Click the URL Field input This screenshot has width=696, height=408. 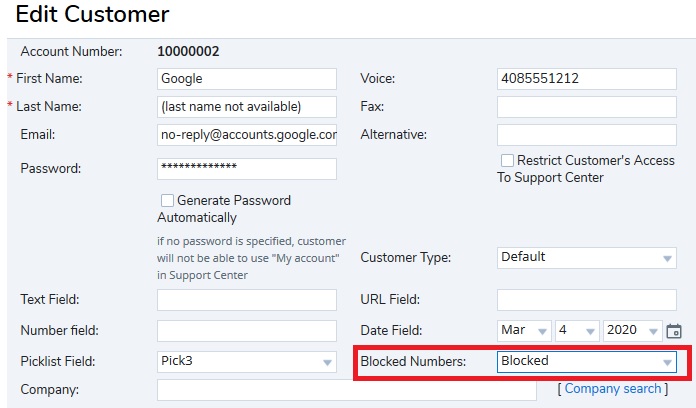click(586, 300)
